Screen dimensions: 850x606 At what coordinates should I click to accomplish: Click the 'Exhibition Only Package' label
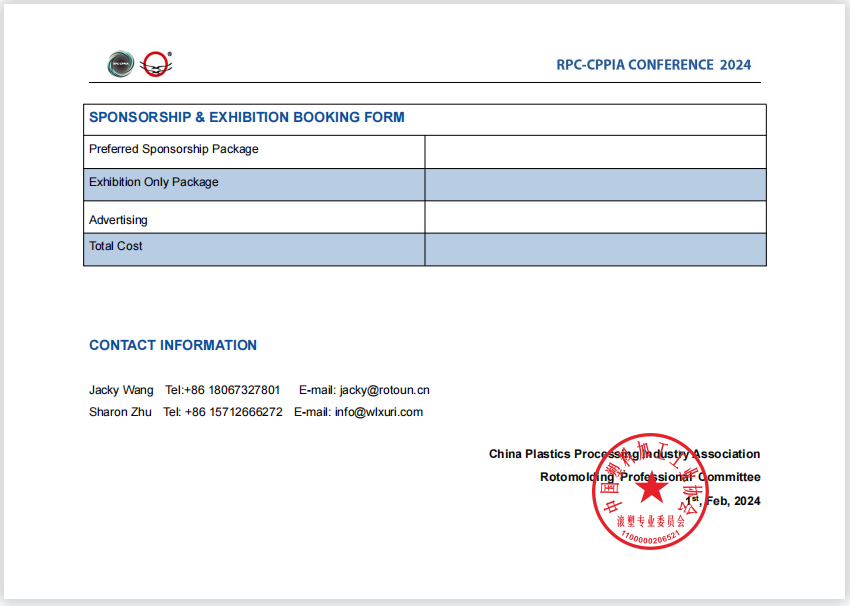point(153,182)
